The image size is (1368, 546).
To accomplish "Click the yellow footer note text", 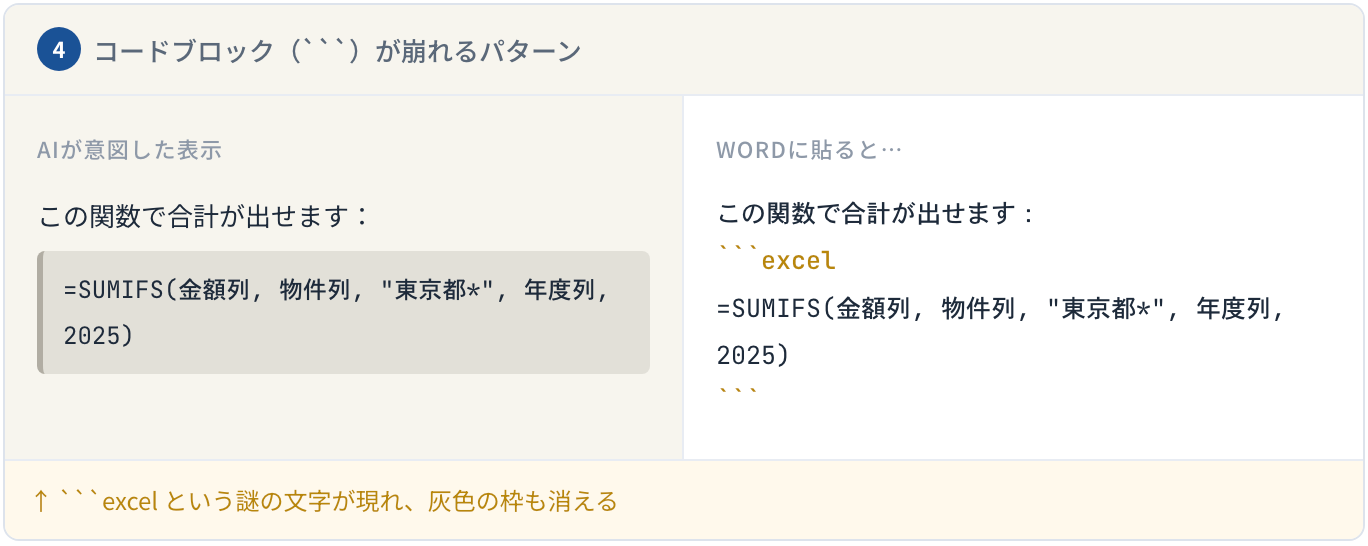I will (325, 501).
